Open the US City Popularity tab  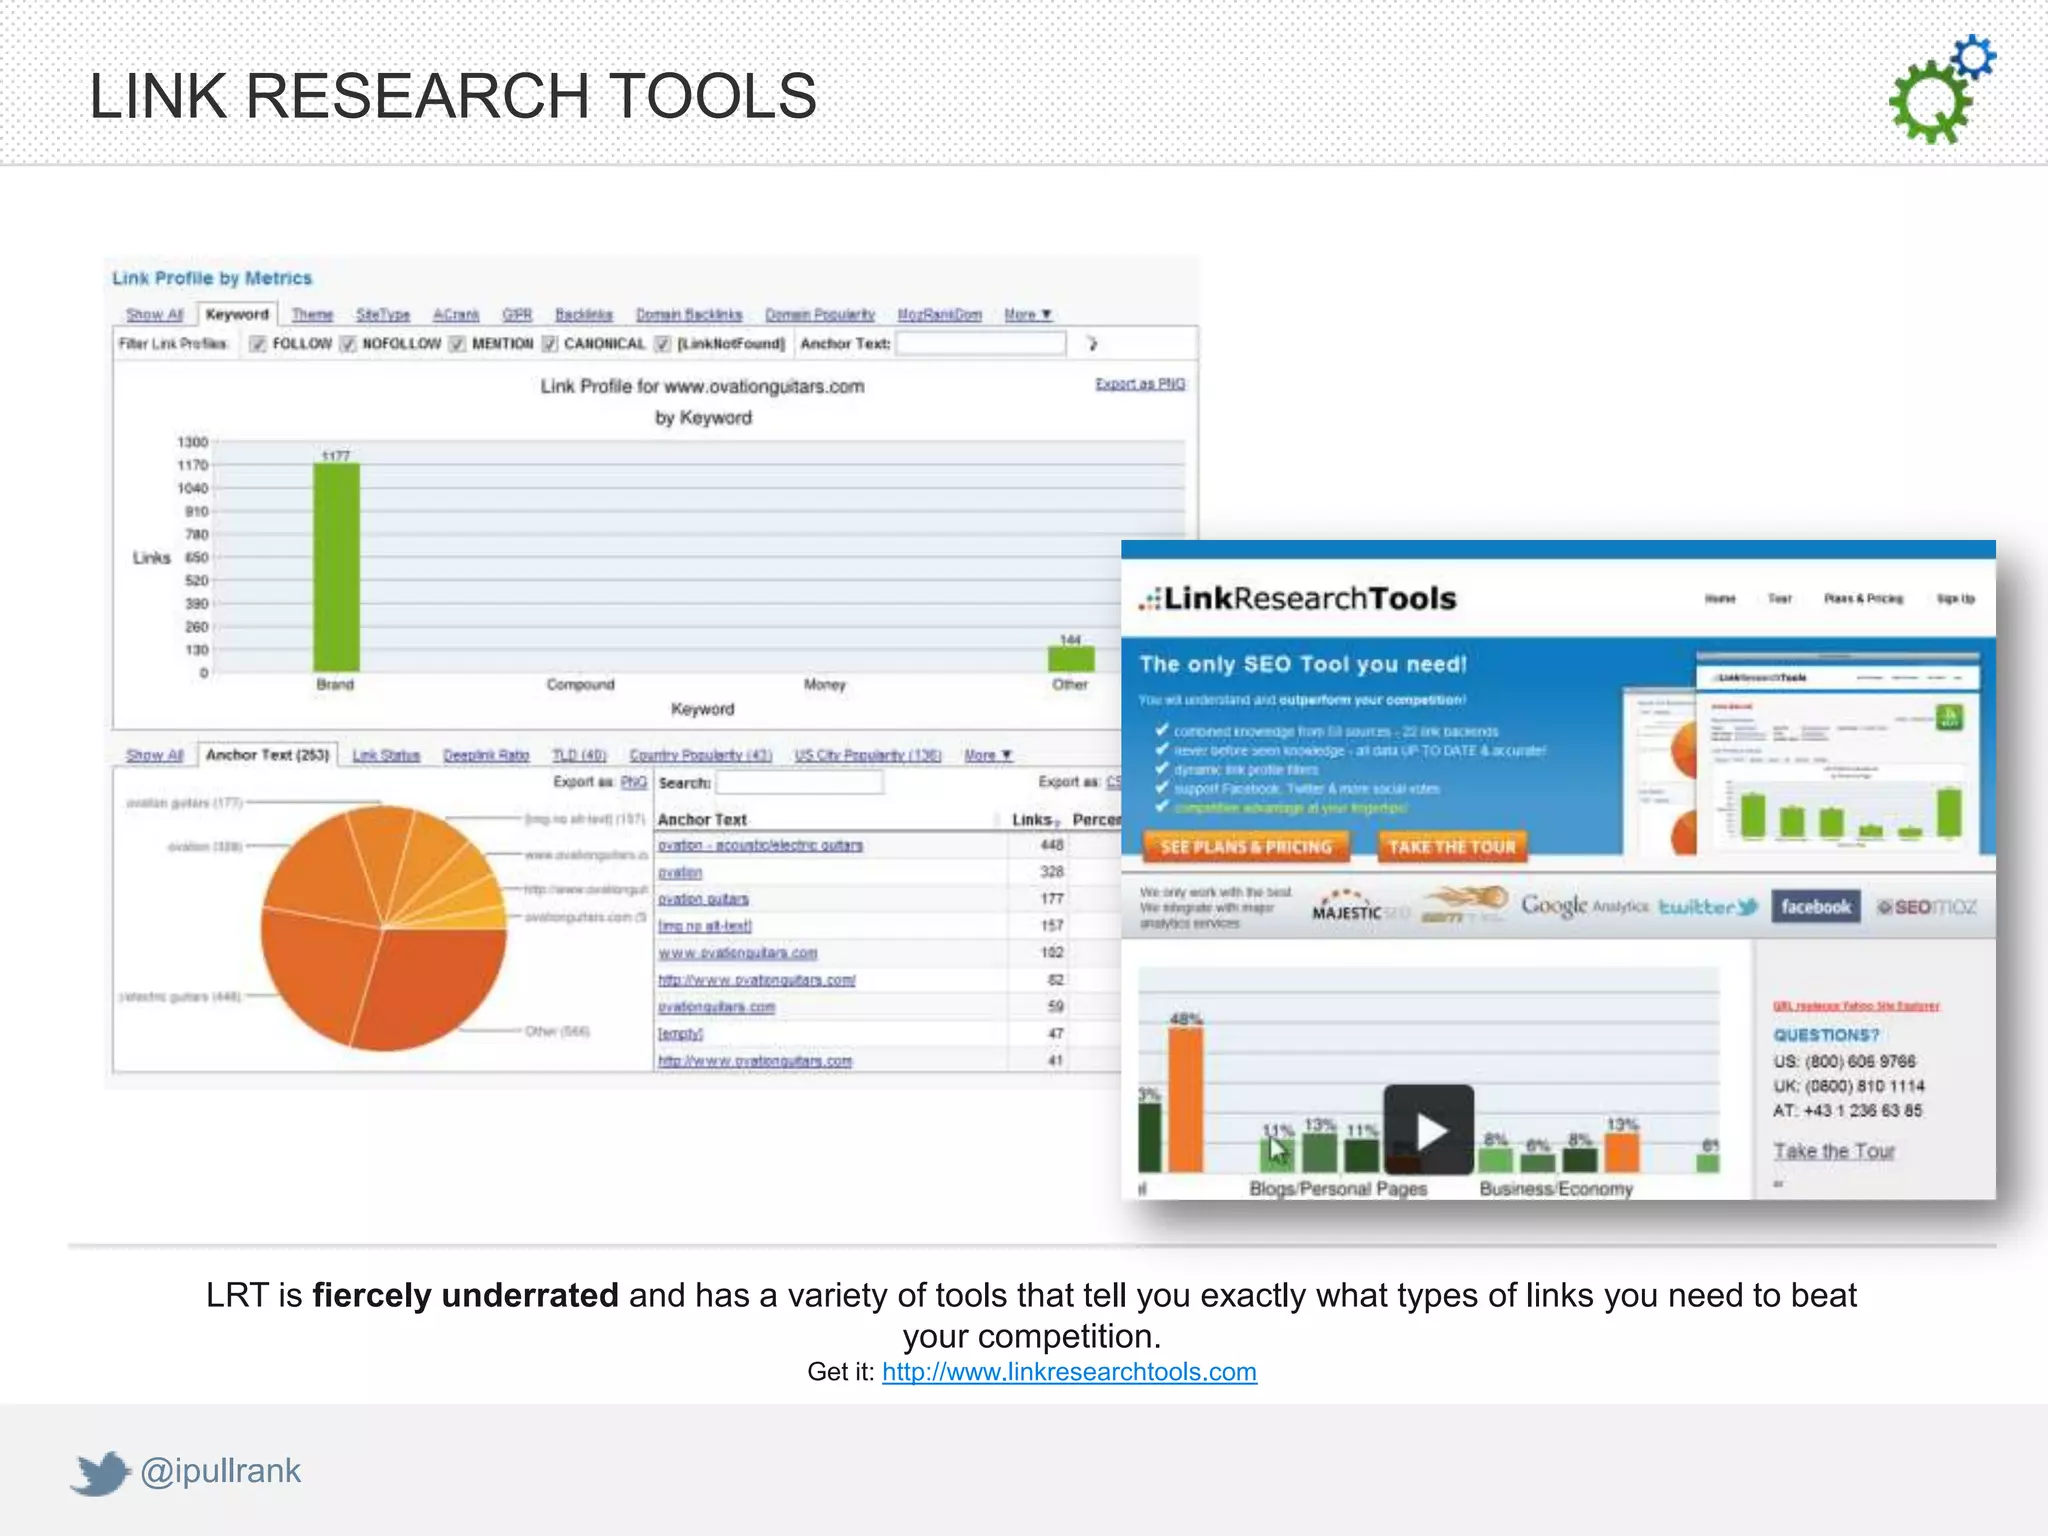coord(868,755)
